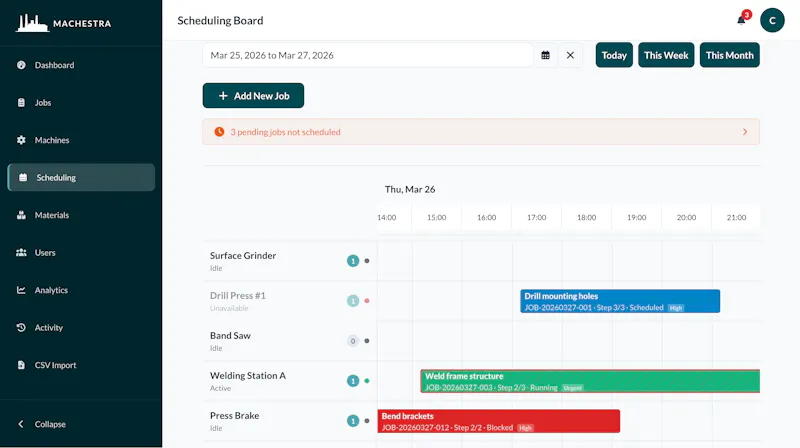Screen dimensions: 800x448
Task: Click the 14:00 time header
Action: [x=386, y=217]
